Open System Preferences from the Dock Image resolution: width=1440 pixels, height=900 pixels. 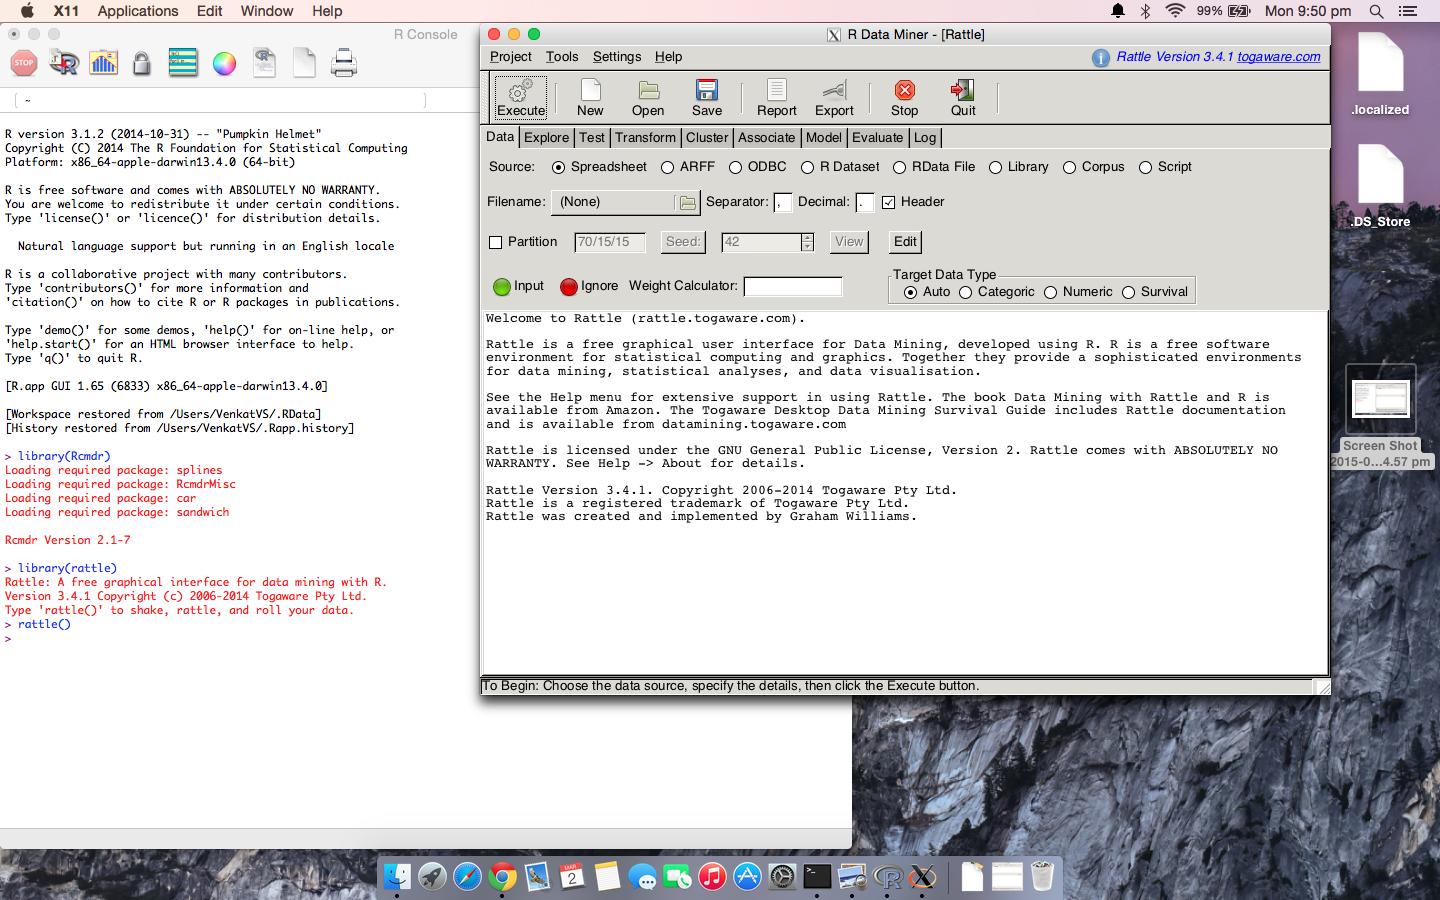pyautogui.click(x=782, y=877)
